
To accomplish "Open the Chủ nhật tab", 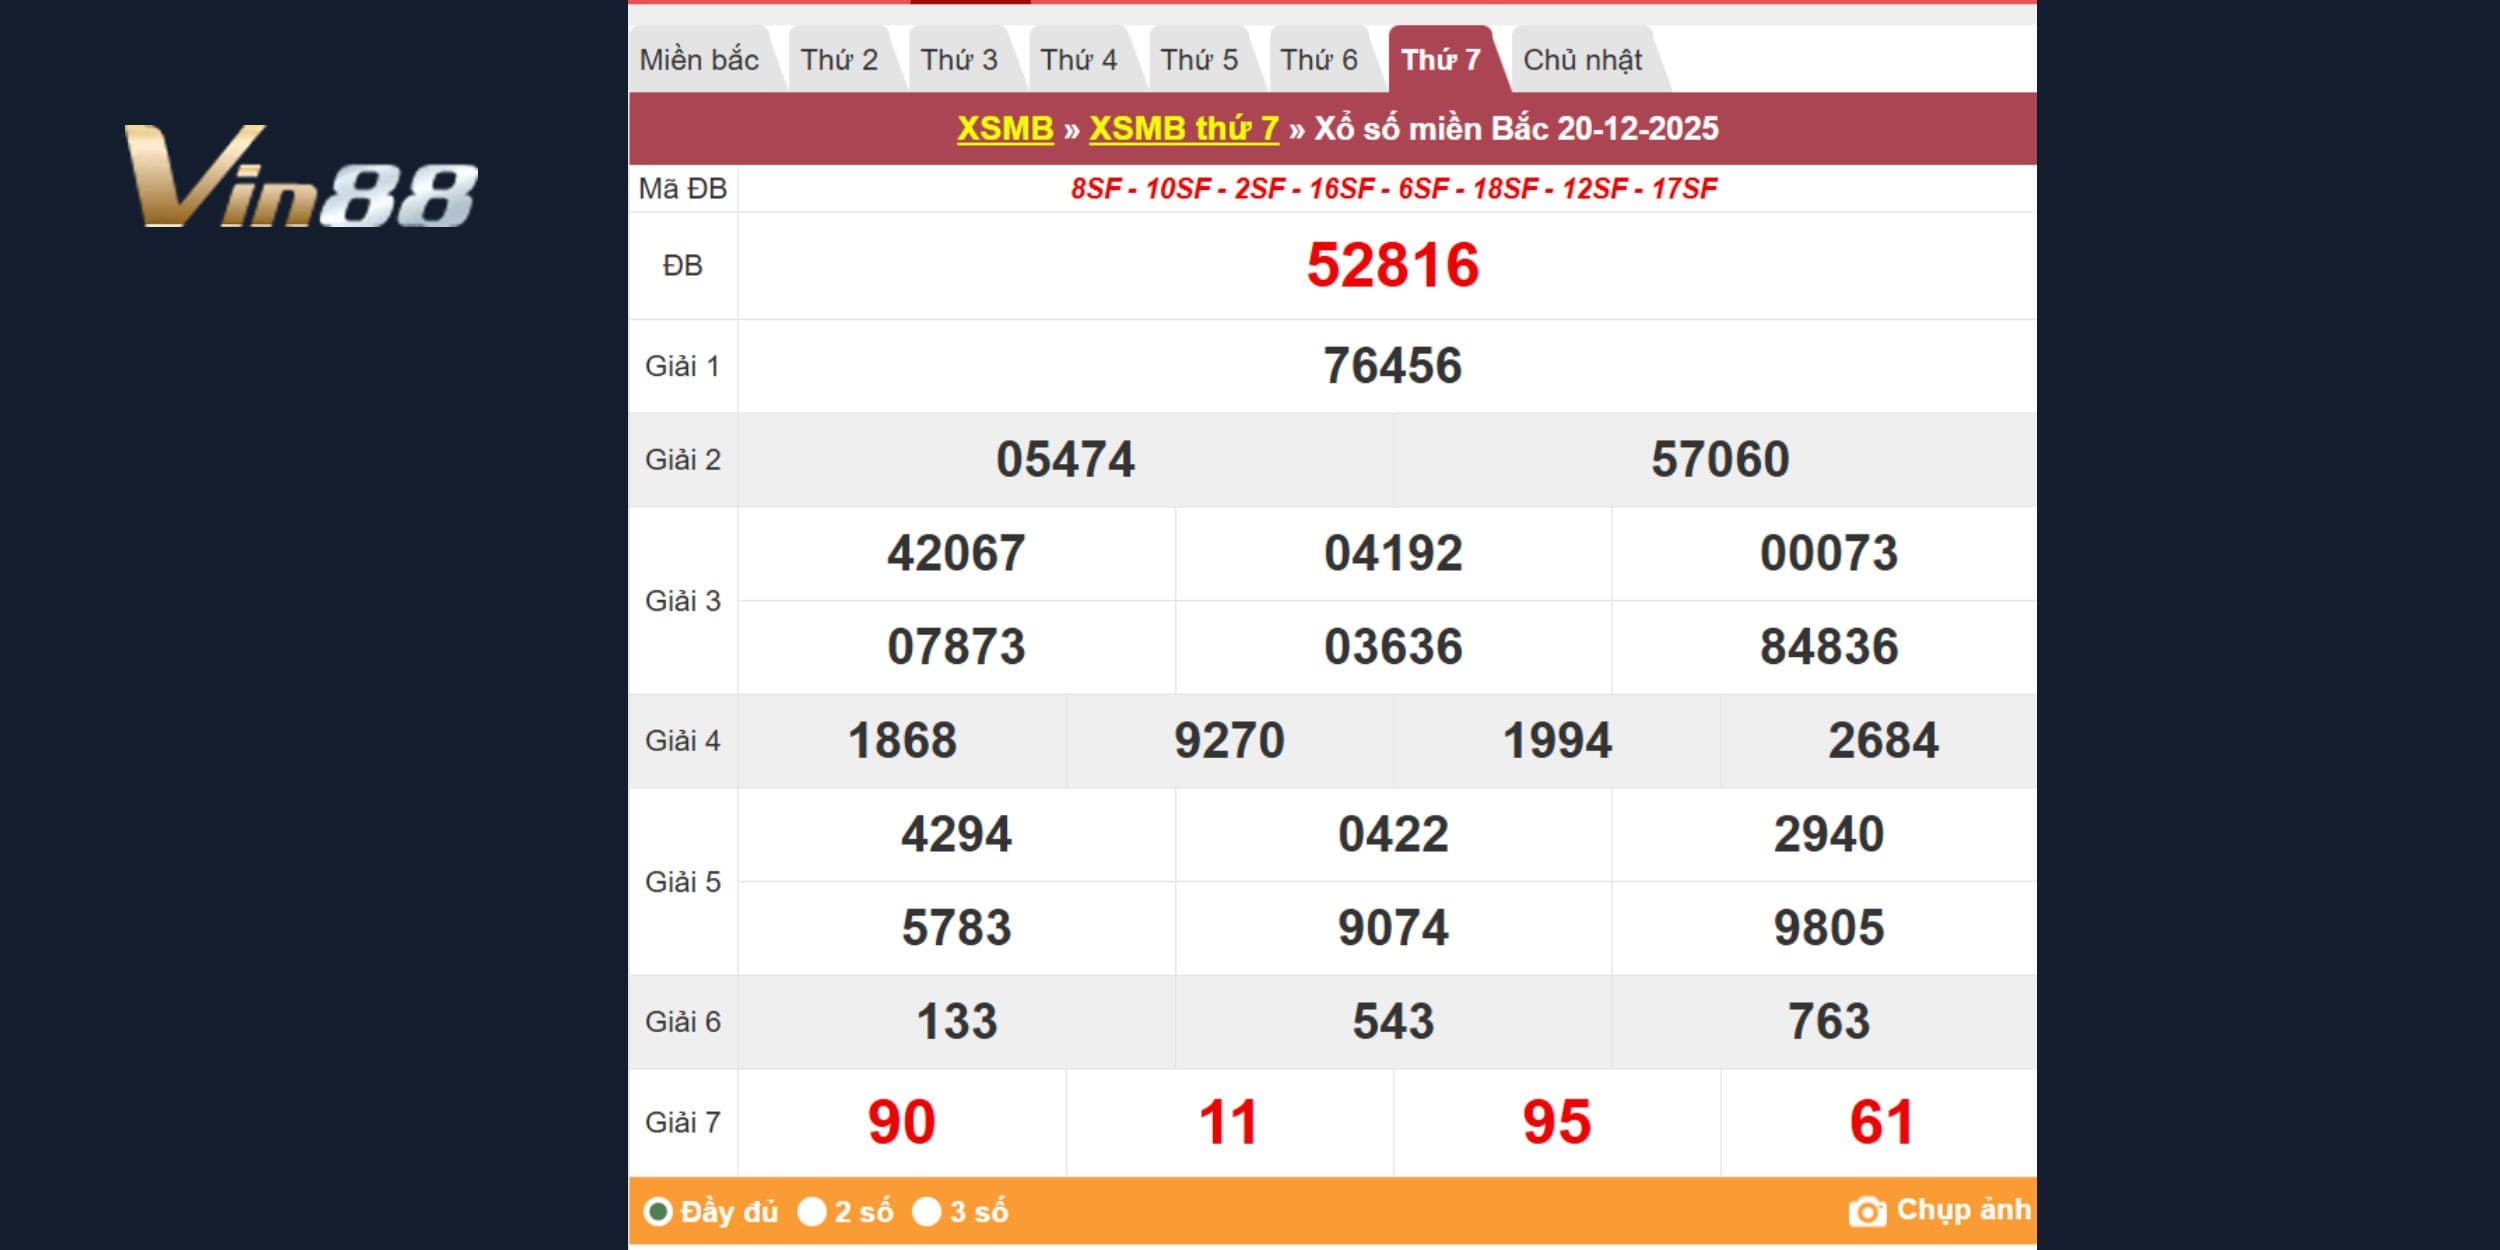I will [x=1582, y=60].
